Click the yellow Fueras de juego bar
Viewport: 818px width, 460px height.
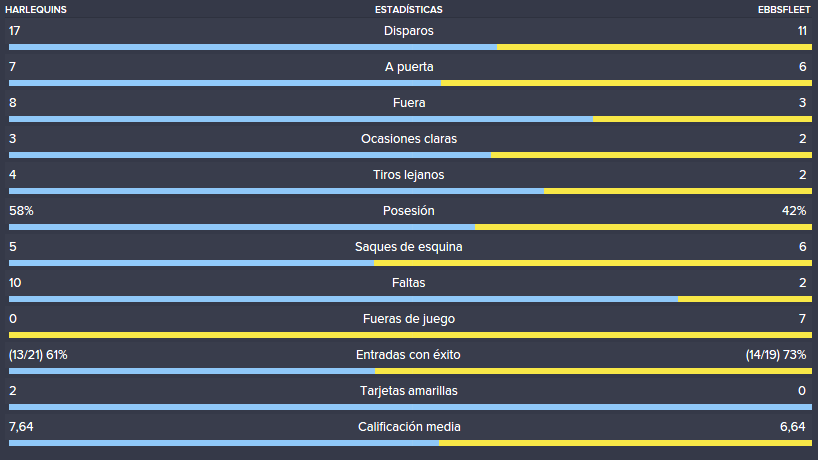coord(410,335)
